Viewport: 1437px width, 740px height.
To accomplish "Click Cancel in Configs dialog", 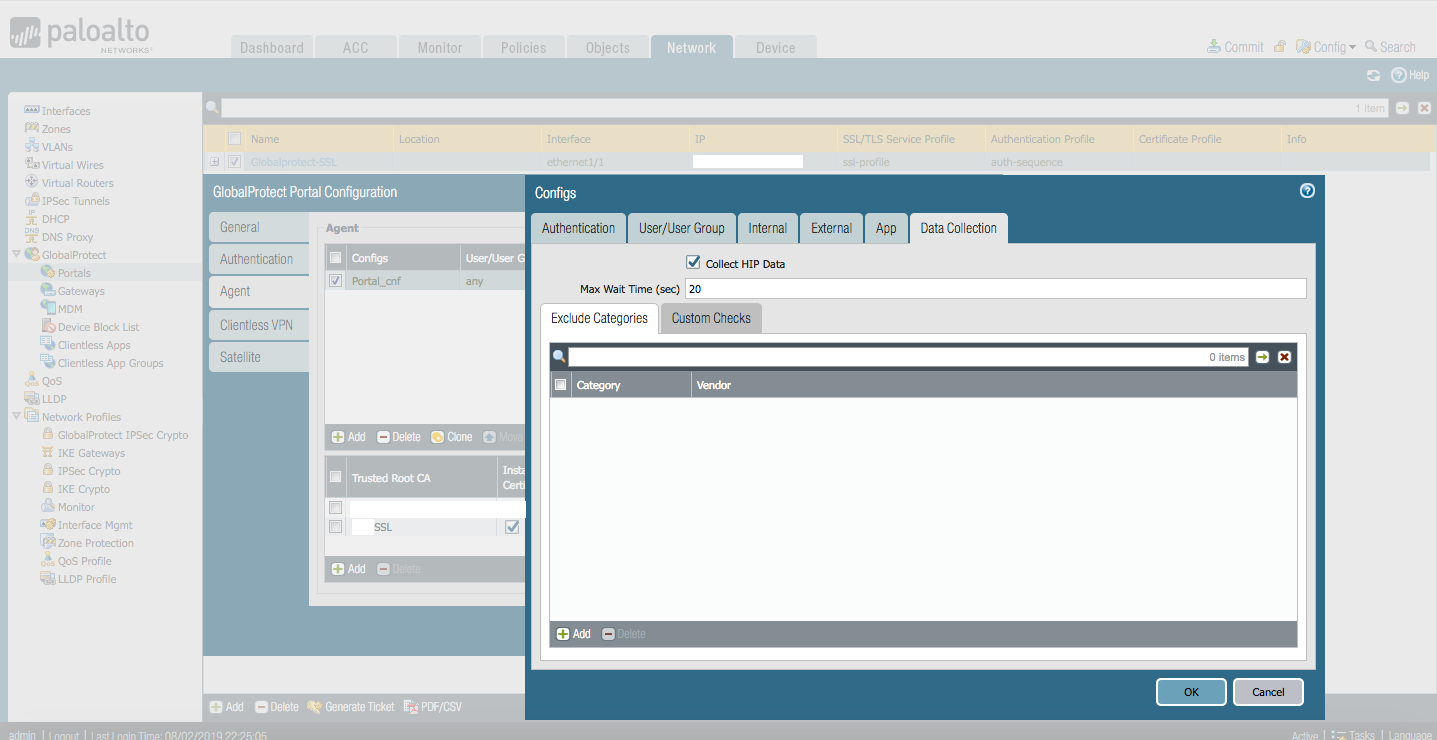I will 1268,692.
